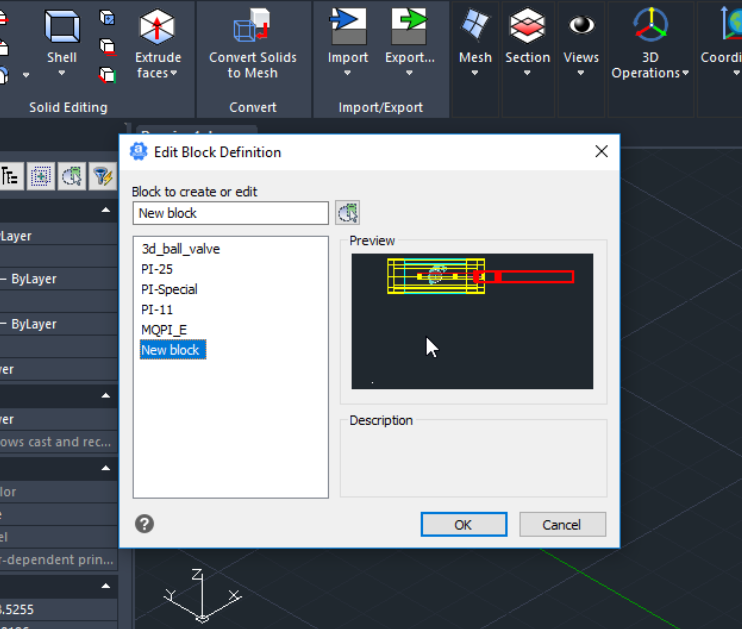This screenshot has height=629, width=742.
Task: Collapse the top properties section arrow
Action: tap(105, 211)
